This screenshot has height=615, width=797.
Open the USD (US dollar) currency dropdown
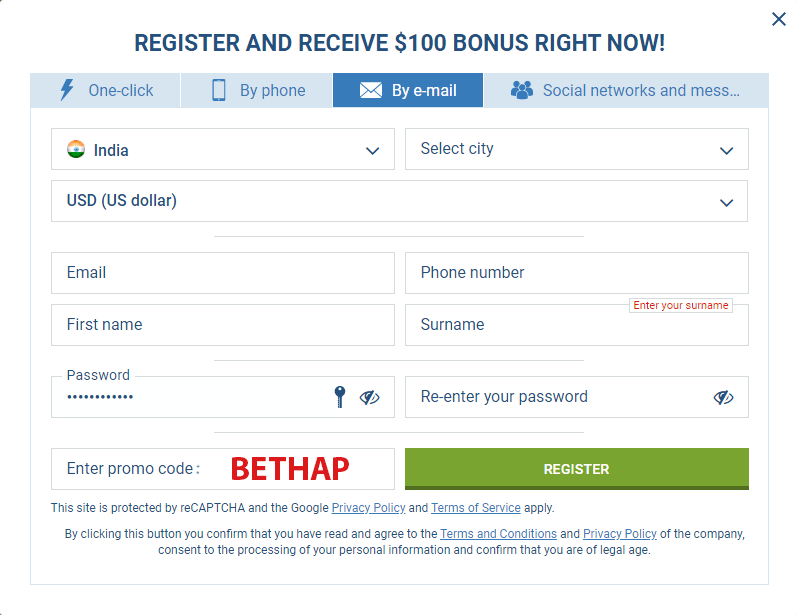point(399,201)
